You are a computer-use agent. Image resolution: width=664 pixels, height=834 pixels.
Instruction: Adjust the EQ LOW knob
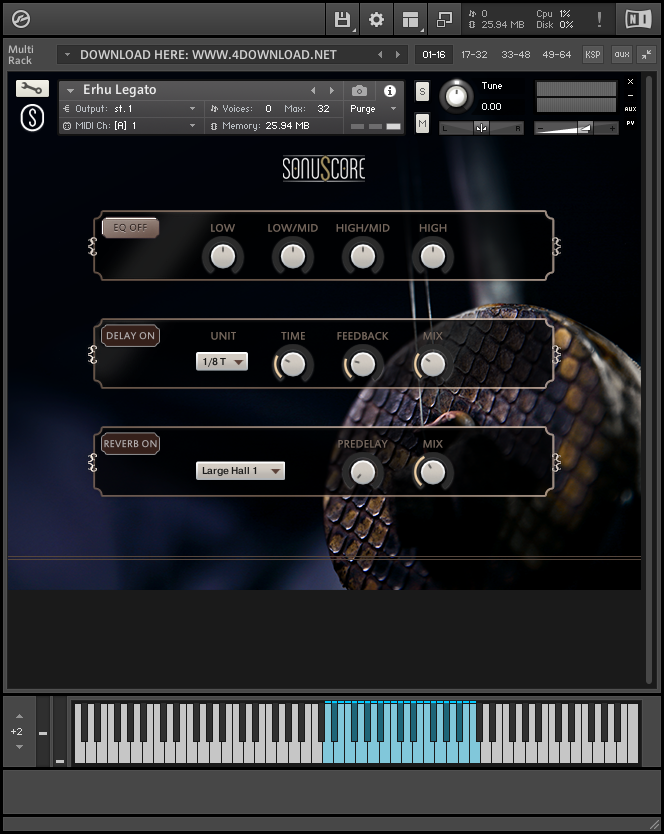click(x=222, y=256)
